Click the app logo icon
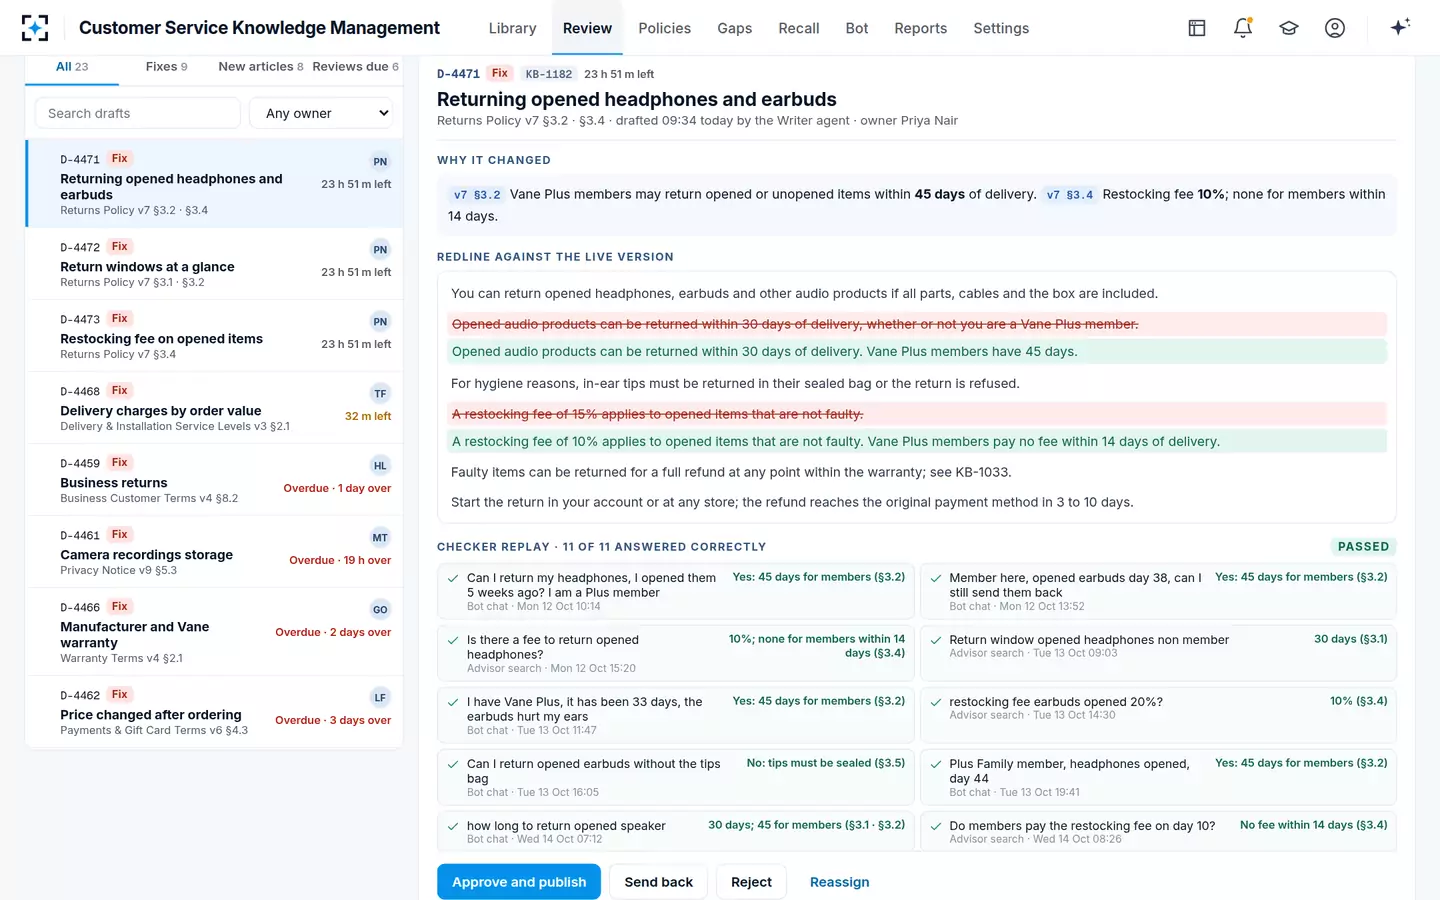This screenshot has height=900, width=1440. tap(35, 28)
